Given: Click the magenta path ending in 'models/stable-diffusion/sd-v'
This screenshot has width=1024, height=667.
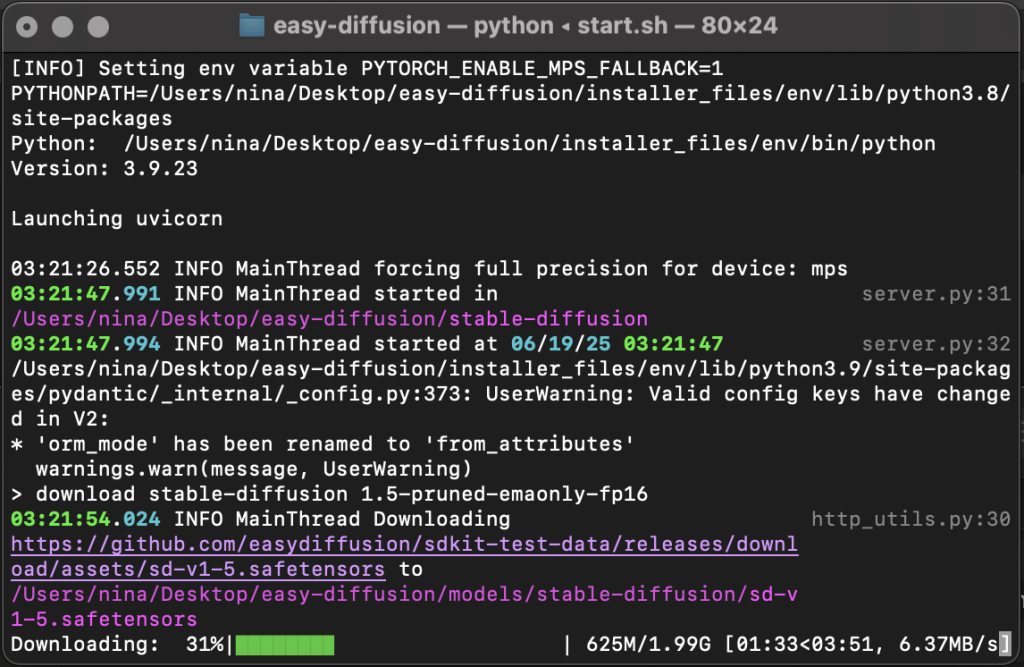Looking at the screenshot, I should 404,594.
